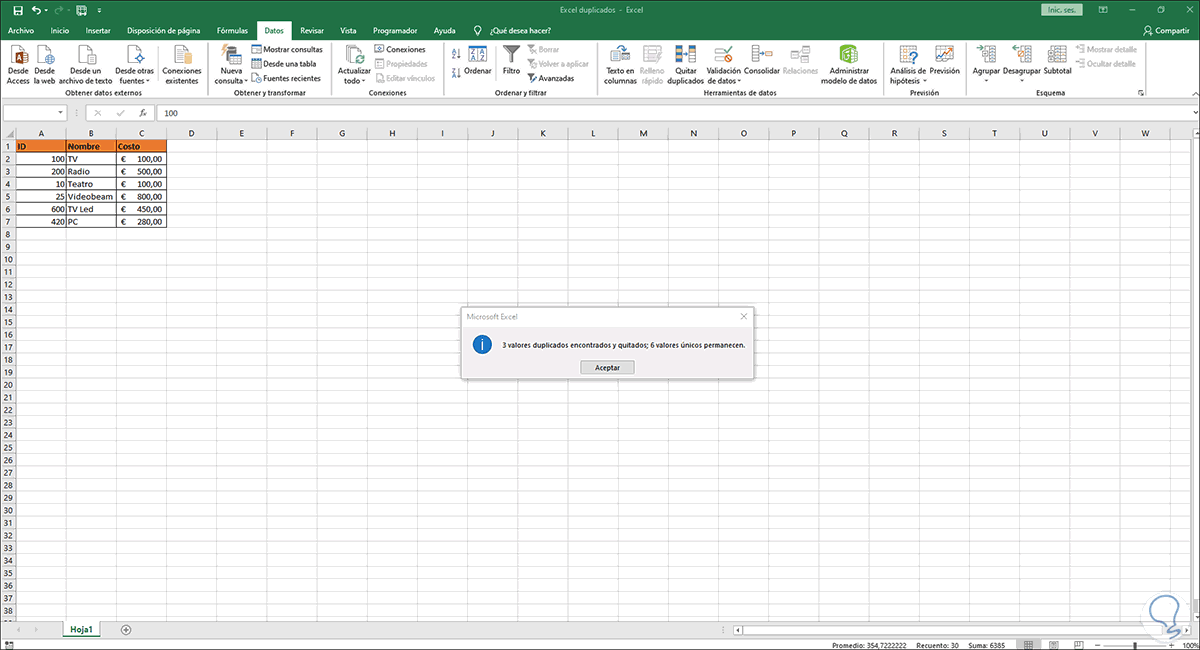Click the Previsión forecast sheet icon
This screenshot has height=650, width=1200.
coord(944,62)
